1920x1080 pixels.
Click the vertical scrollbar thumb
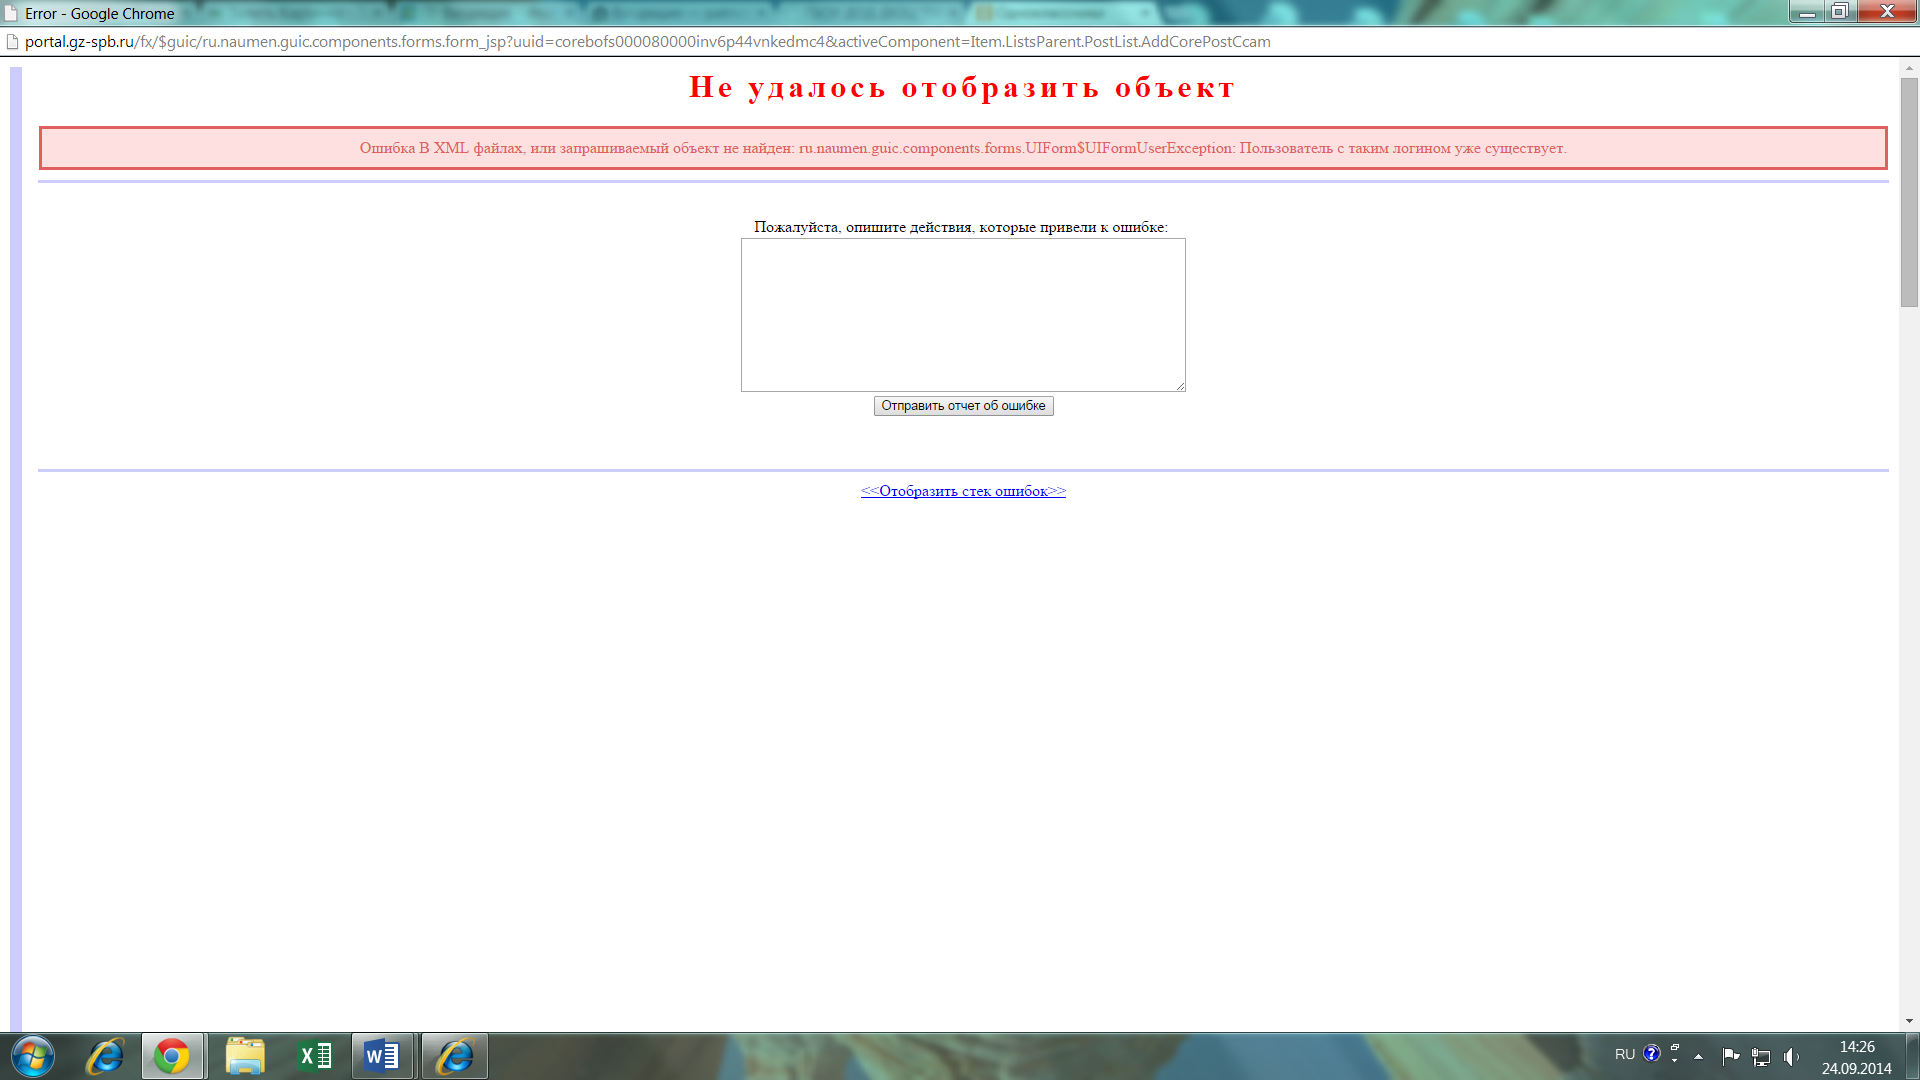[1909, 190]
